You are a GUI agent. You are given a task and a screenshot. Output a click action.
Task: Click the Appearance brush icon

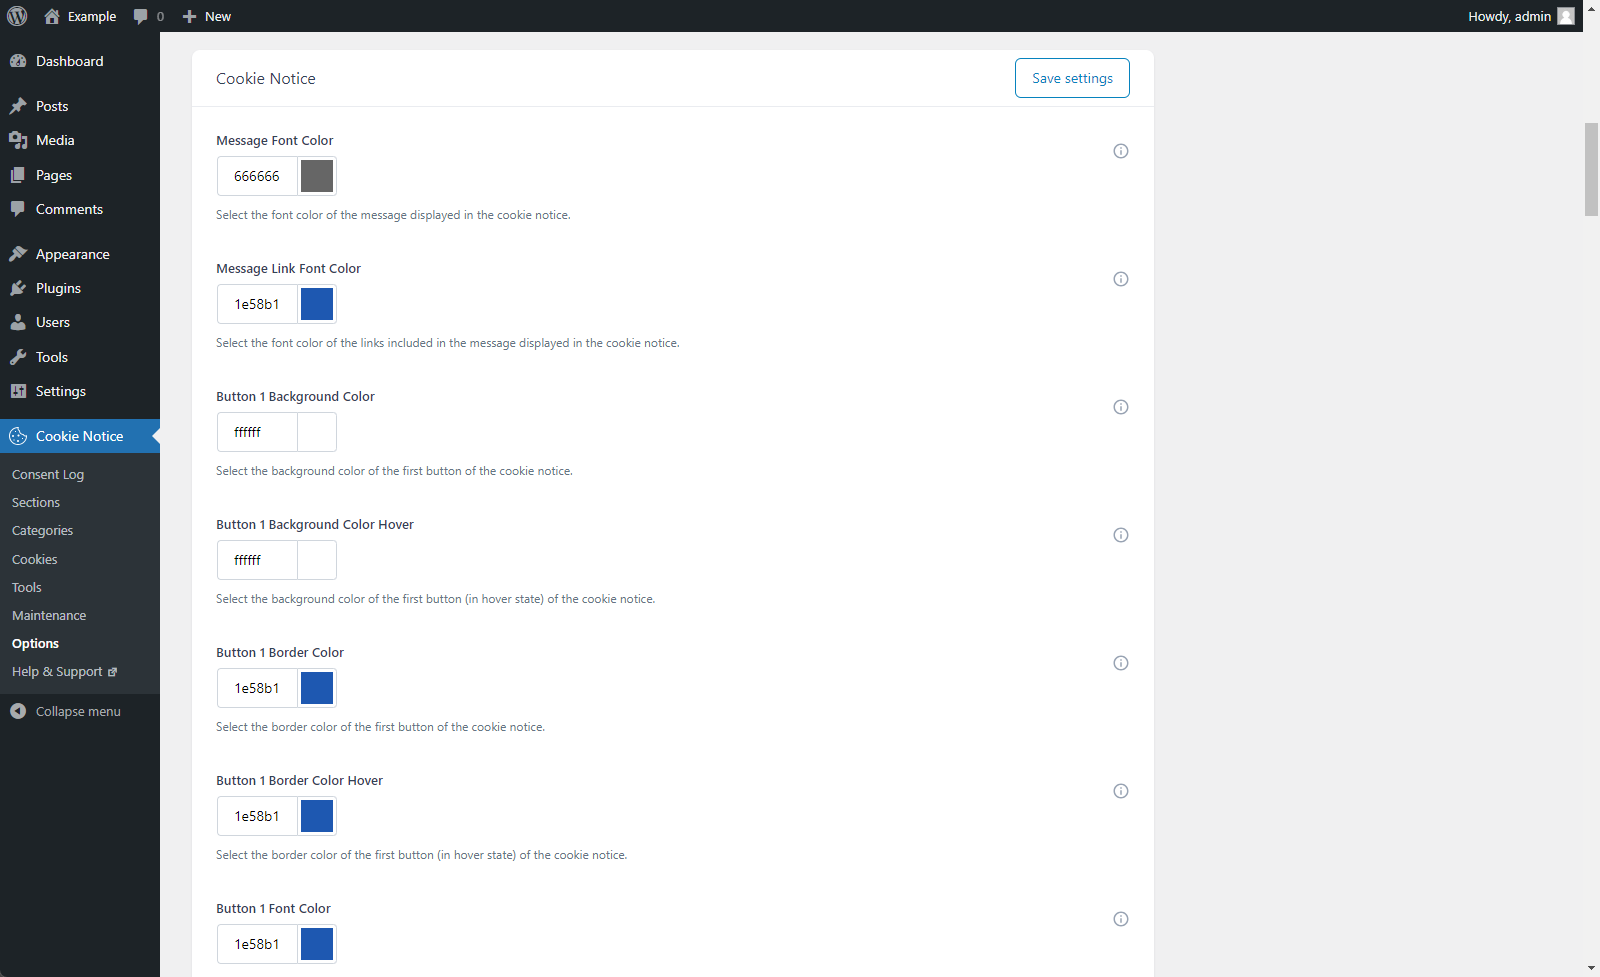click(18, 254)
